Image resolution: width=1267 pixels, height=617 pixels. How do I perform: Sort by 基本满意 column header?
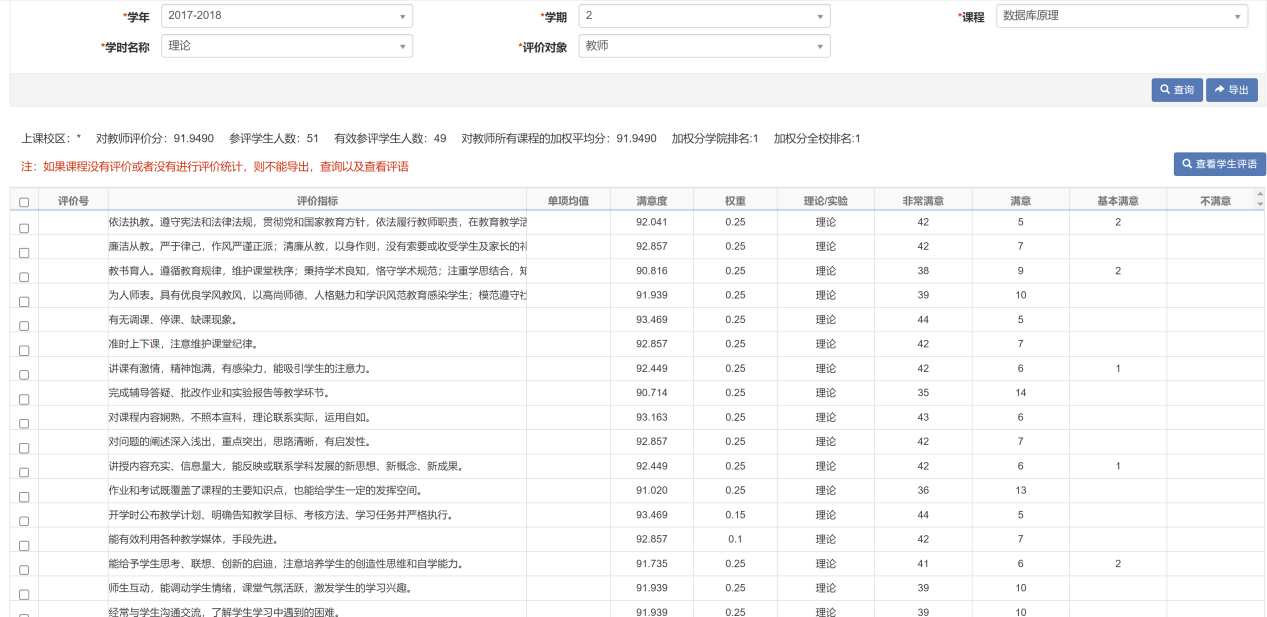1118,201
